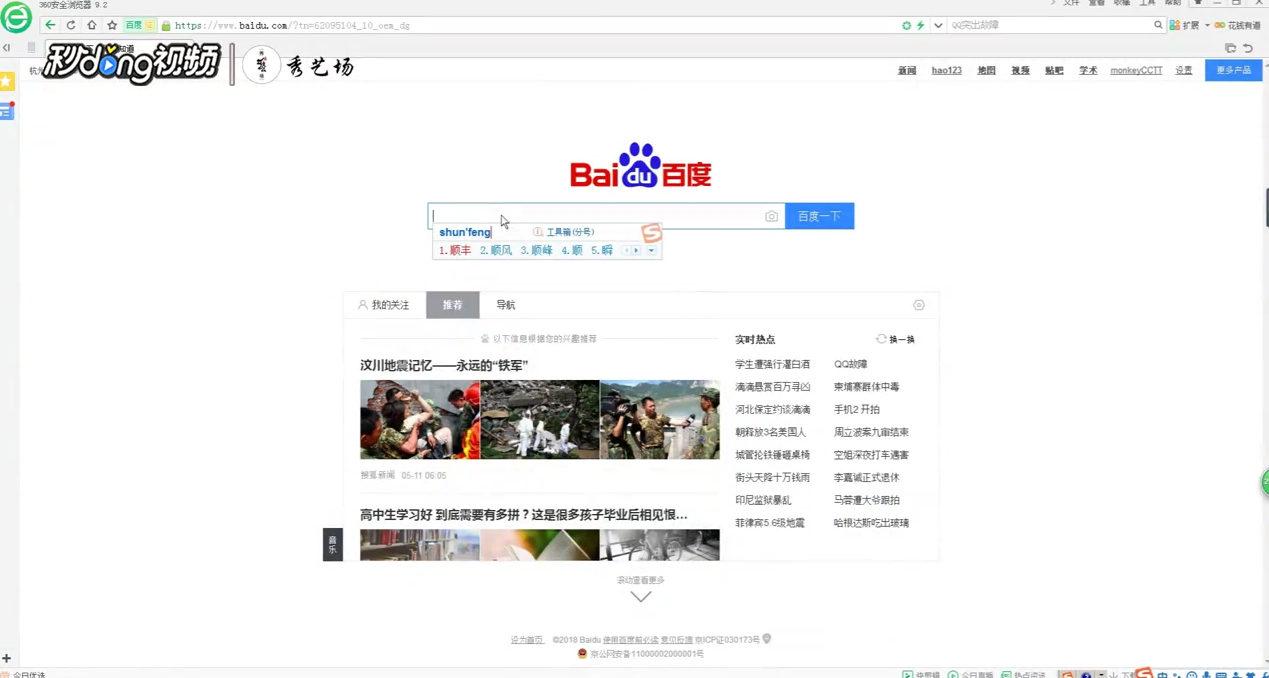Screen dimensions: 1269x678
Task: Expand the 扩展 dropdown arrow
Action: click(x=1207, y=25)
